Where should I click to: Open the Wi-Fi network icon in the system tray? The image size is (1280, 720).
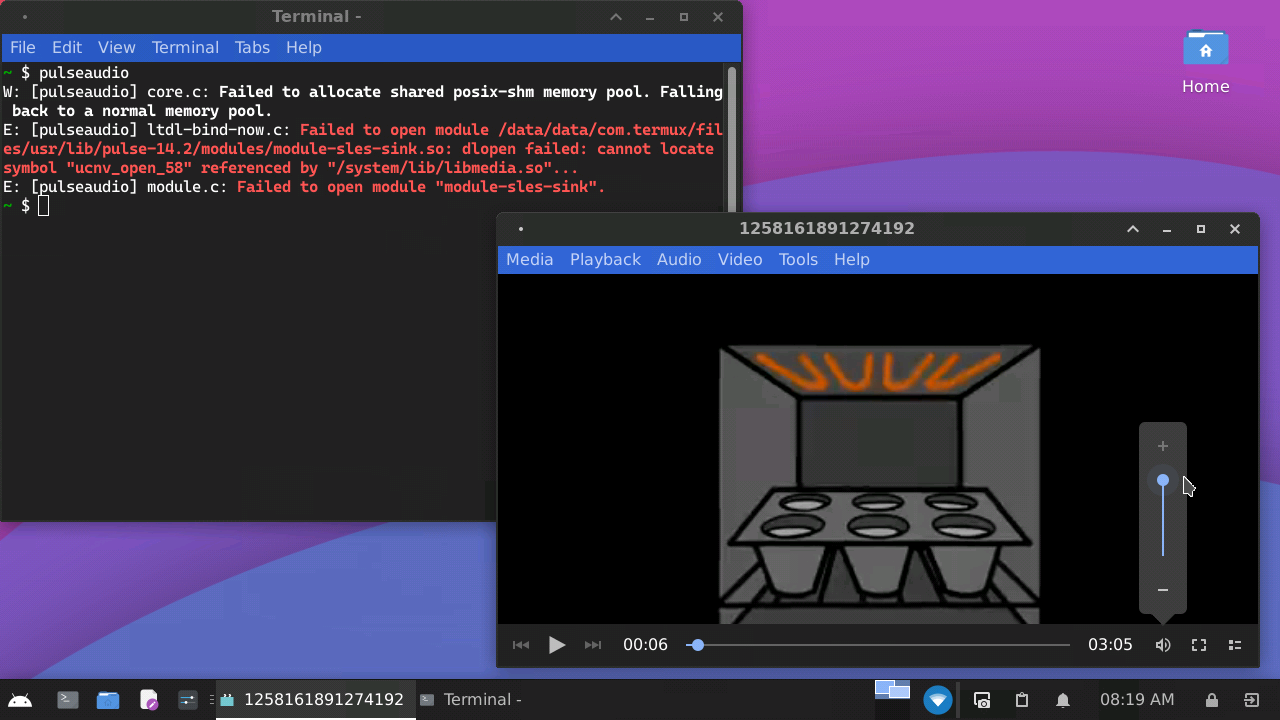(938, 699)
